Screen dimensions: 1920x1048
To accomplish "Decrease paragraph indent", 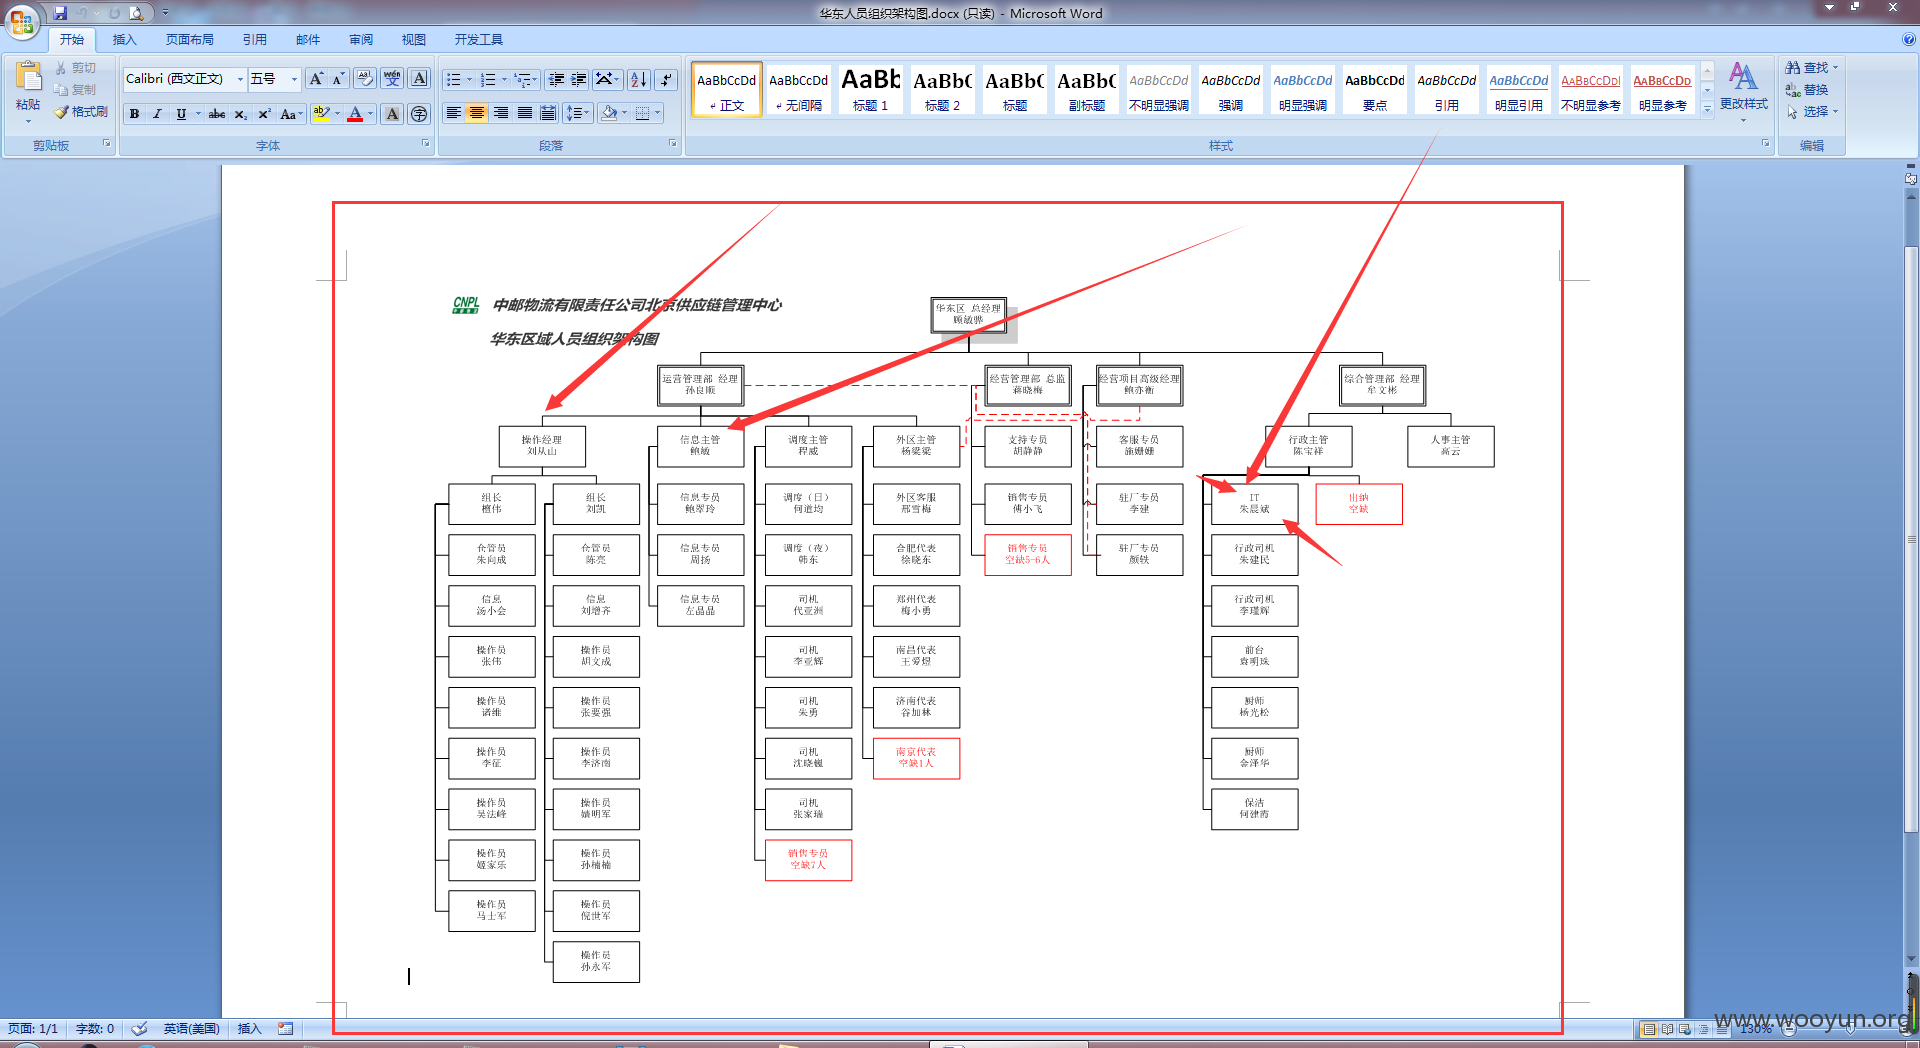I will click(x=557, y=79).
